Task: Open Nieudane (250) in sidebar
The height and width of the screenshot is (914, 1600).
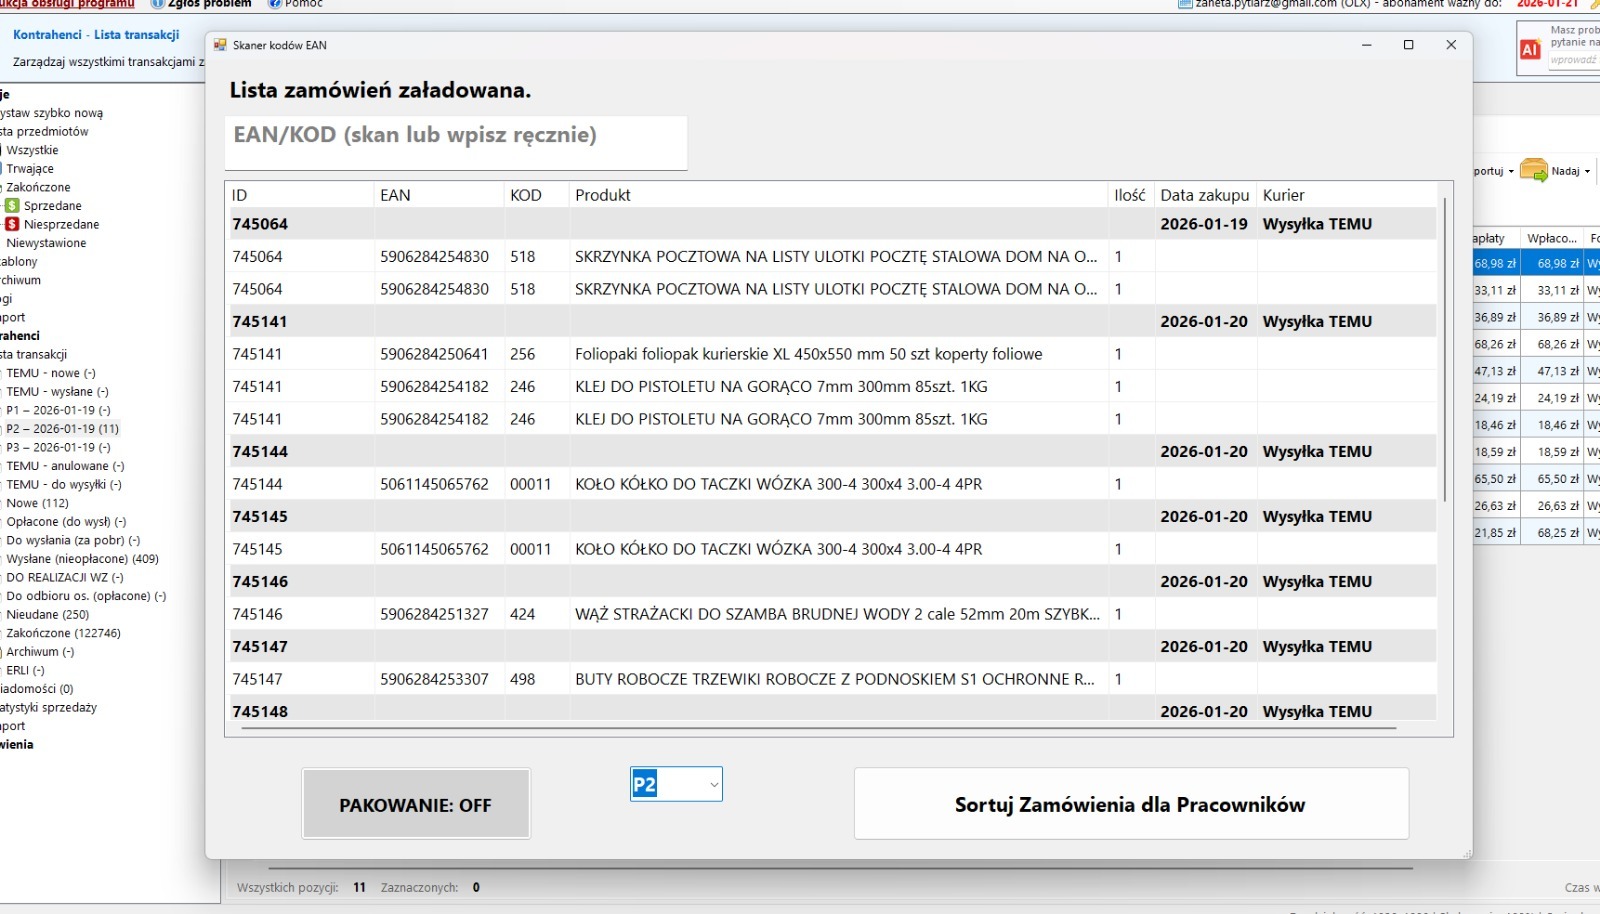Action: point(47,615)
